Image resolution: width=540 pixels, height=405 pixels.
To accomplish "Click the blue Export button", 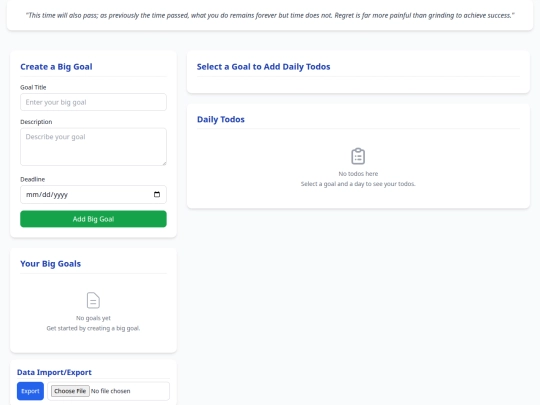I will 30,391.
